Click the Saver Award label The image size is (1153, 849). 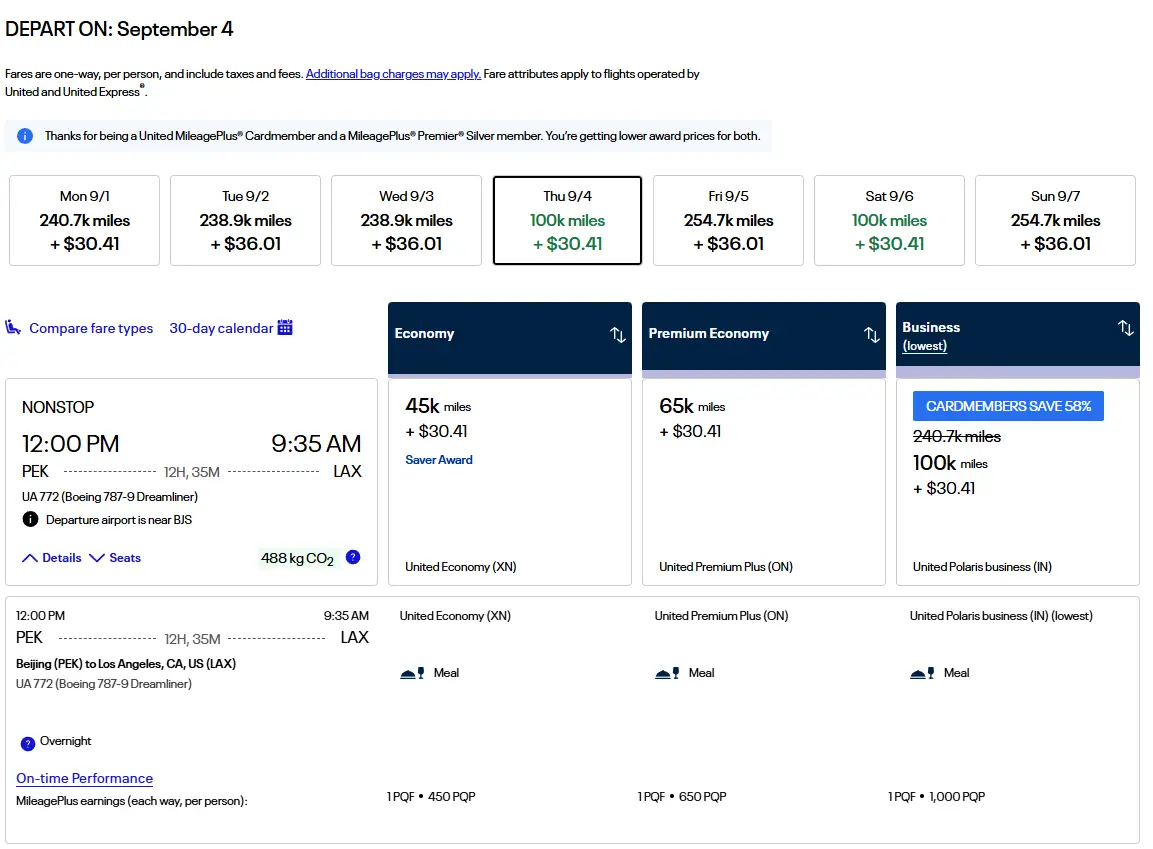(439, 459)
